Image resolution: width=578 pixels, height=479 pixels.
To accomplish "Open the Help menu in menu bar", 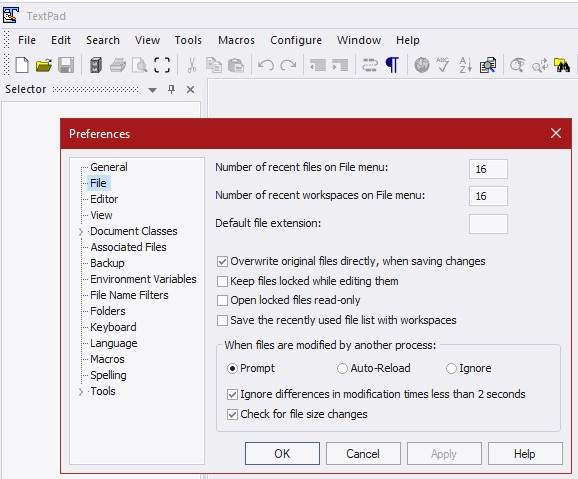I will tap(408, 40).
